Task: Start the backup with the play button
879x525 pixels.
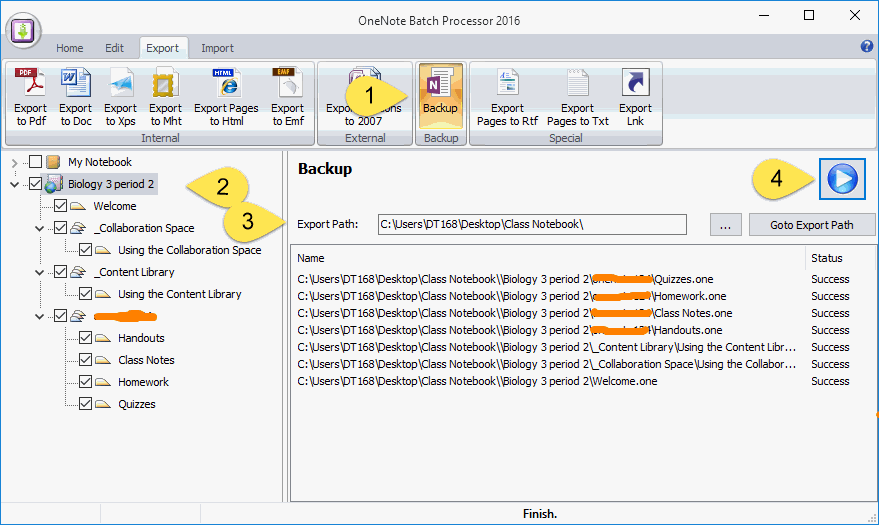Action: coord(842,179)
